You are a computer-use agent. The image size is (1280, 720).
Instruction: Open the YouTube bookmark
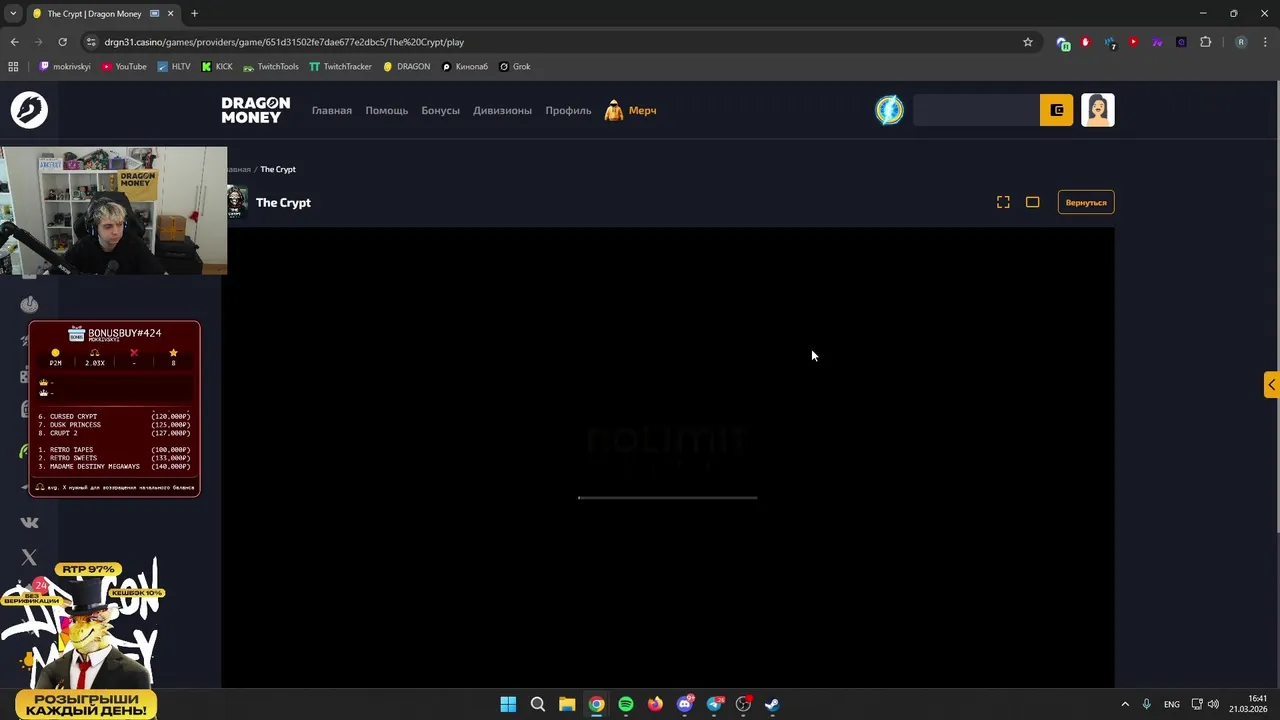click(x=124, y=67)
